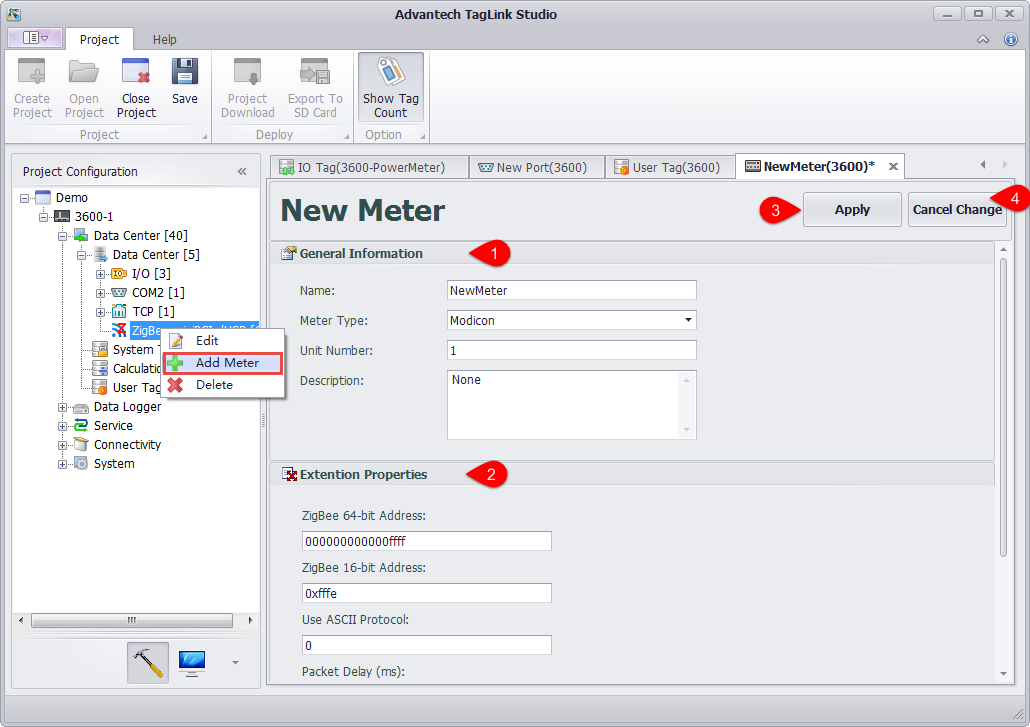Image resolution: width=1030 pixels, height=727 pixels.
Task: Expand the Connectivity tree node
Action: point(63,445)
